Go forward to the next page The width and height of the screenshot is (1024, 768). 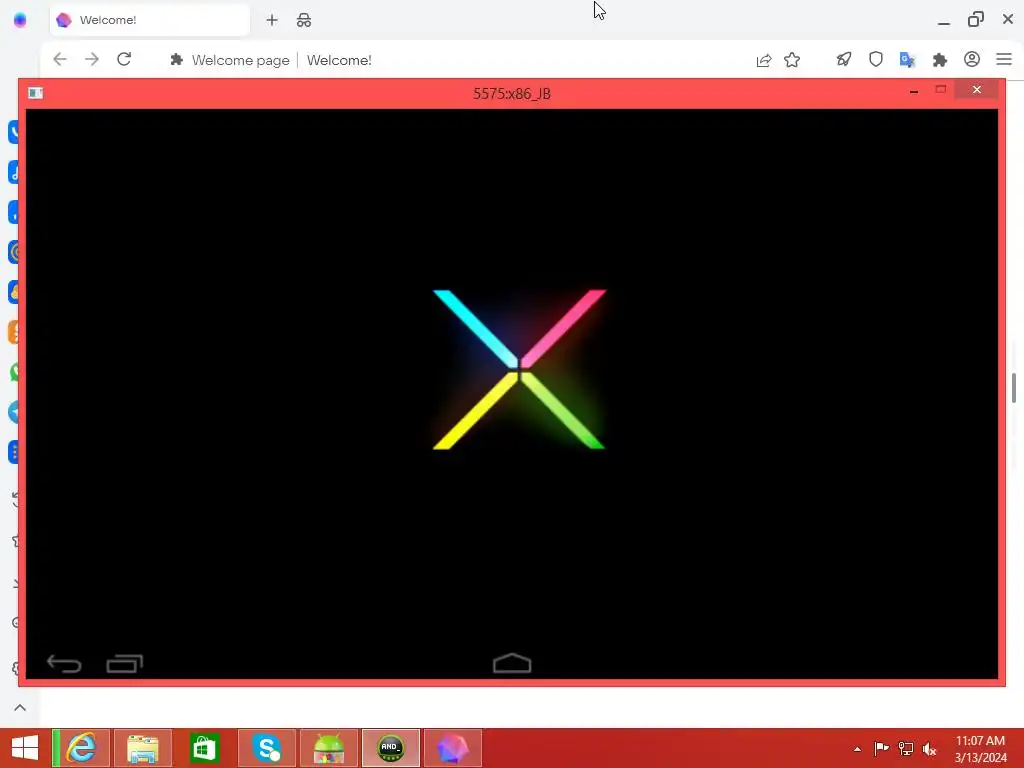click(x=92, y=59)
